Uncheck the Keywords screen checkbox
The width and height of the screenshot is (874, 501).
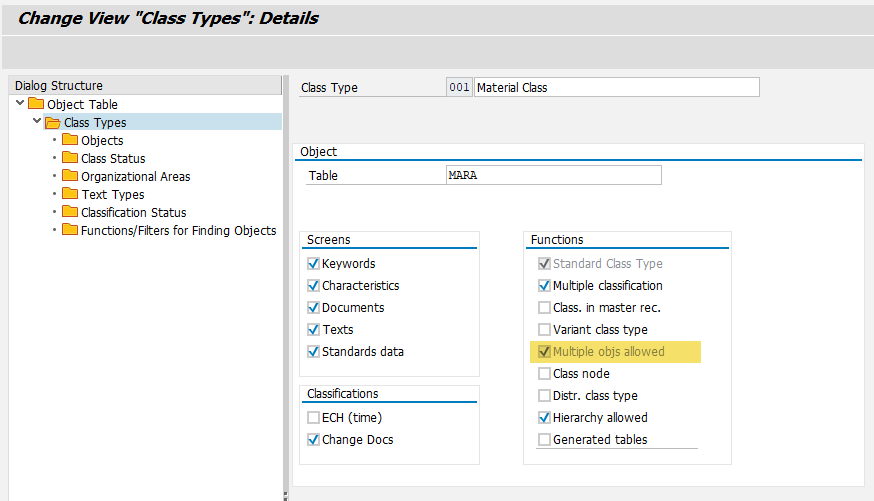pyautogui.click(x=313, y=263)
